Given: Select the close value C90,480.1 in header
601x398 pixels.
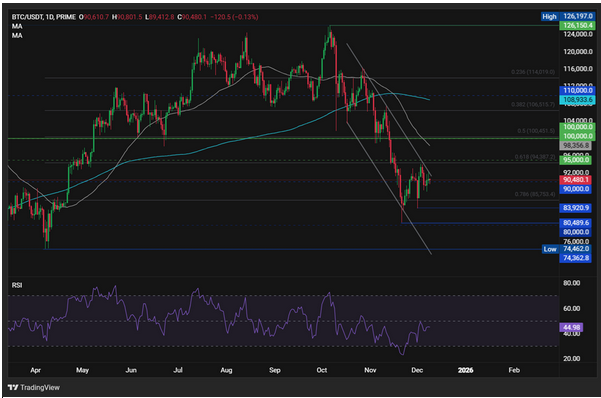Looking at the screenshot, I should click(x=192, y=17).
